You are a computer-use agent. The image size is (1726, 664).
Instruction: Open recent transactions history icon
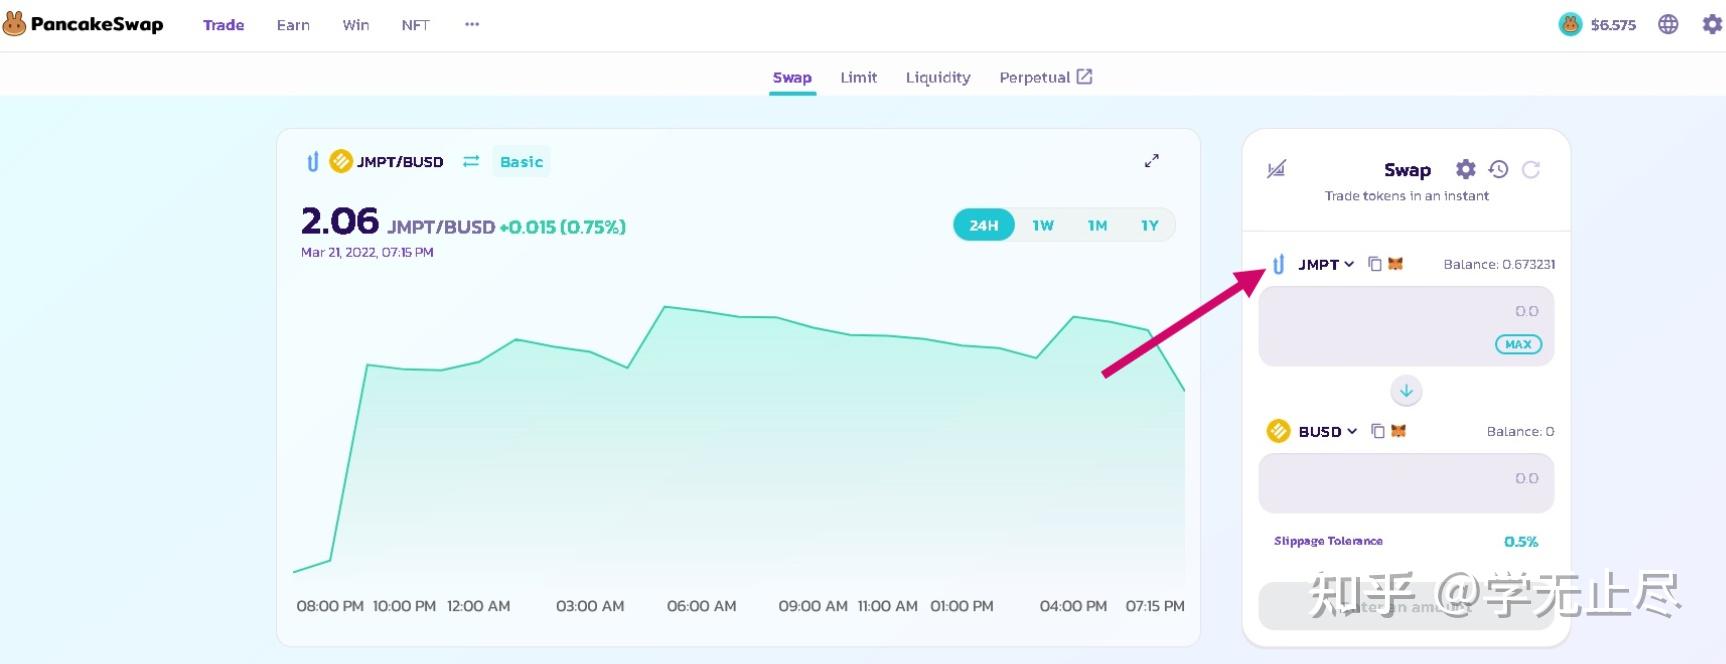coord(1498,169)
